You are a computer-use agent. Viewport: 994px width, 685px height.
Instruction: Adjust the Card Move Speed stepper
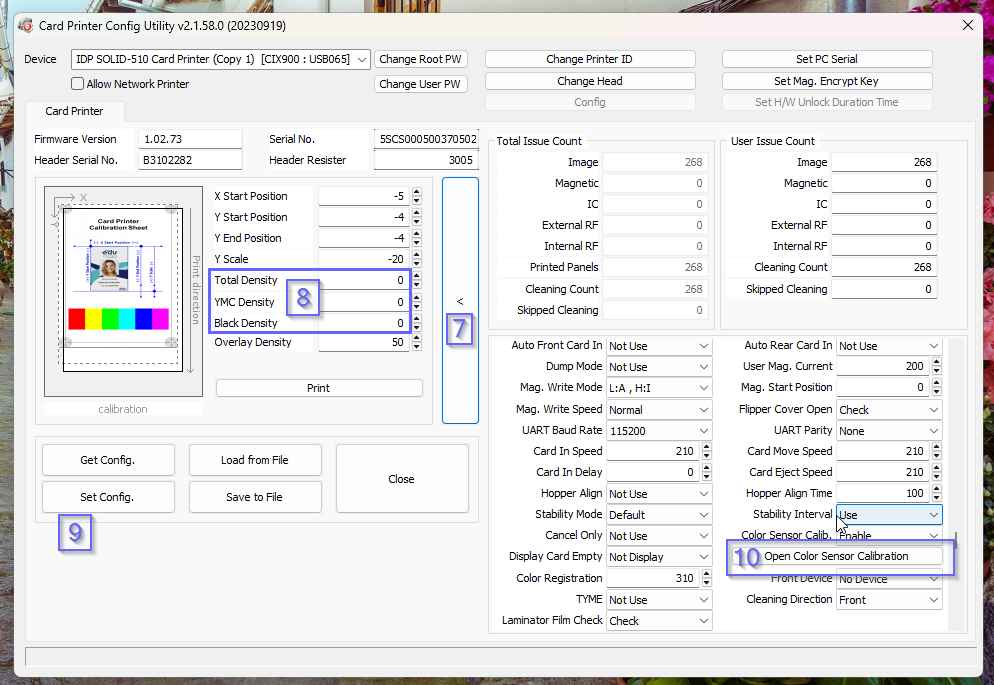point(937,451)
